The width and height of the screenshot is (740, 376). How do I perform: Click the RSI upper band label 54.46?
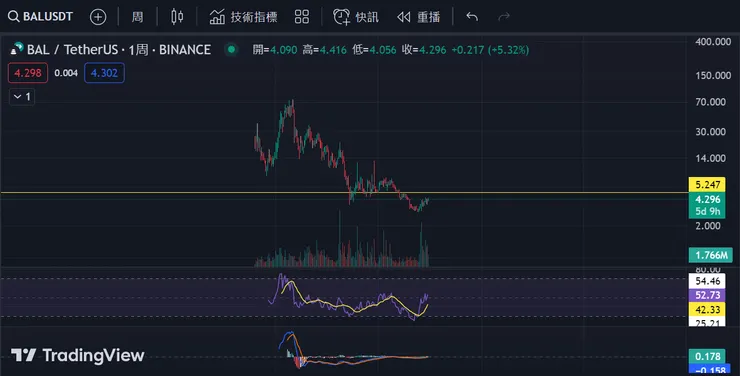(707, 281)
